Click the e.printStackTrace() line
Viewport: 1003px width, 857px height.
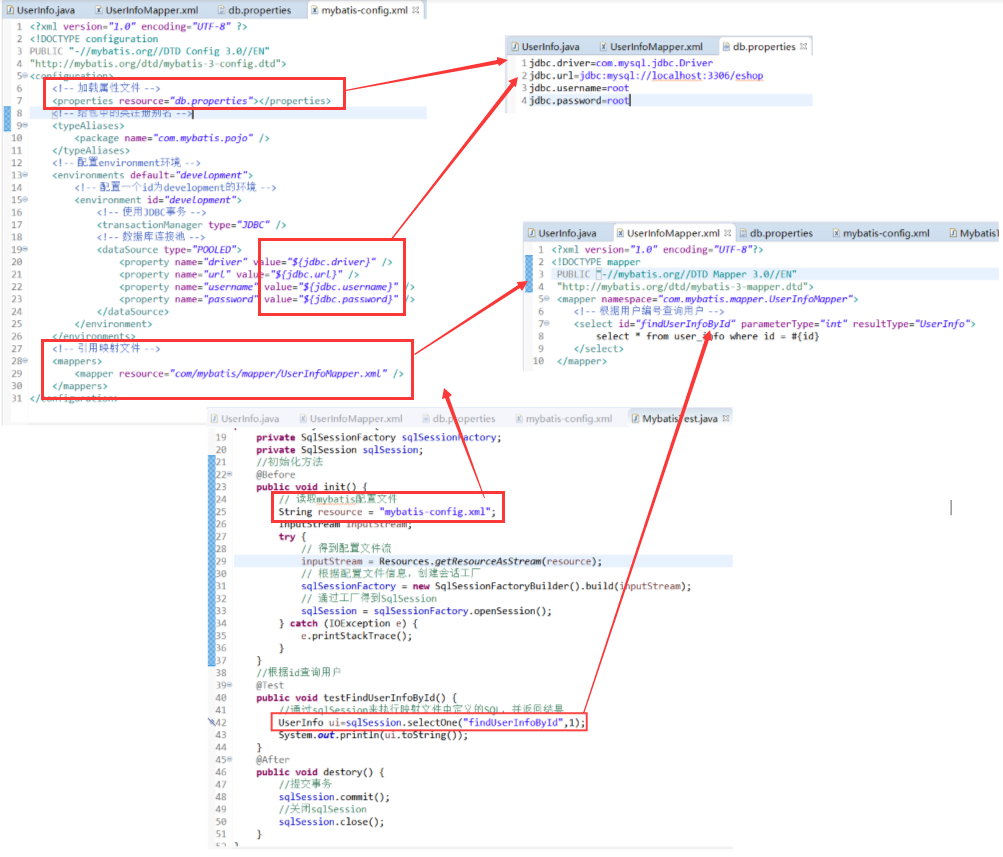[x=356, y=636]
